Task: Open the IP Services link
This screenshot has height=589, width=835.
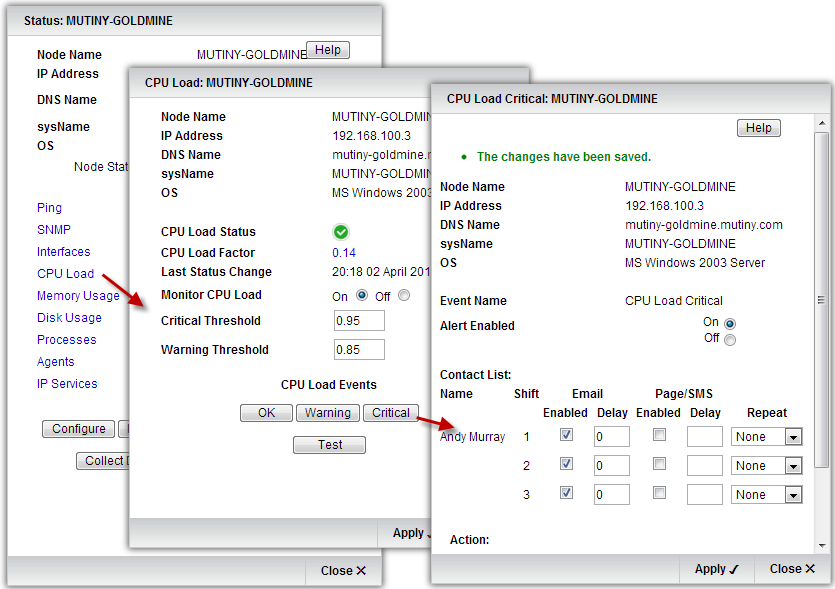Action: [67, 383]
